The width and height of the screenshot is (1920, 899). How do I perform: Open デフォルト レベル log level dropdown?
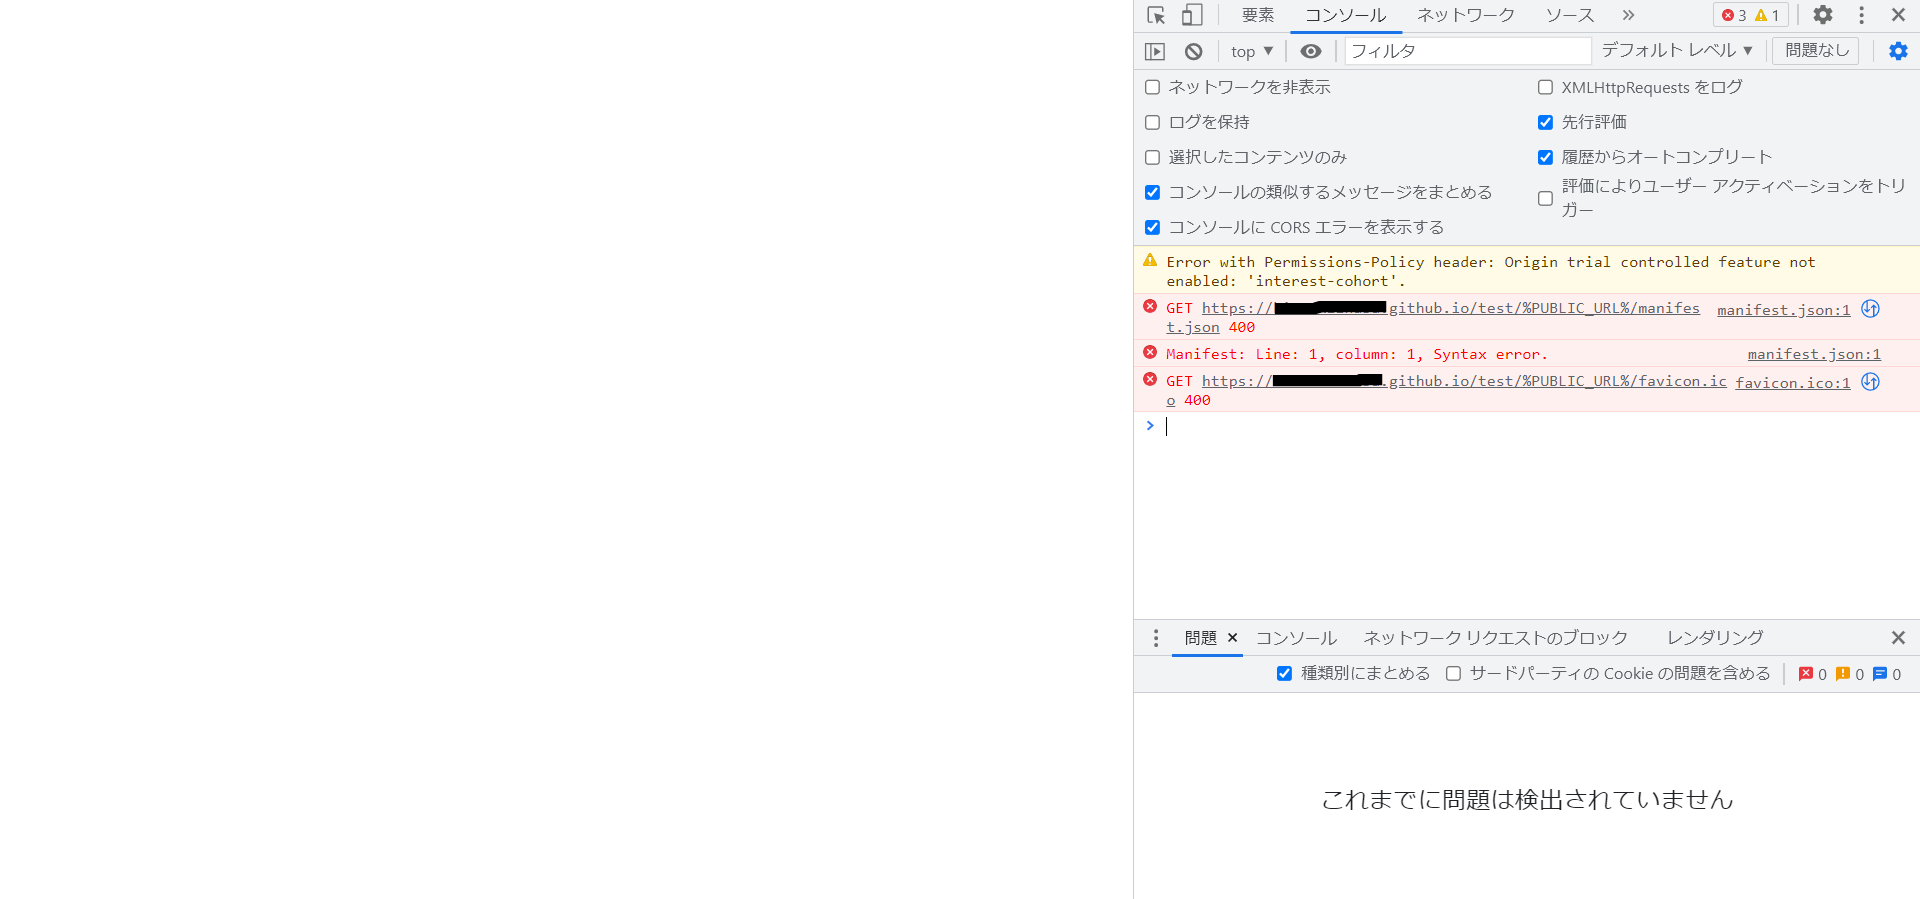[x=1677, y=51]
